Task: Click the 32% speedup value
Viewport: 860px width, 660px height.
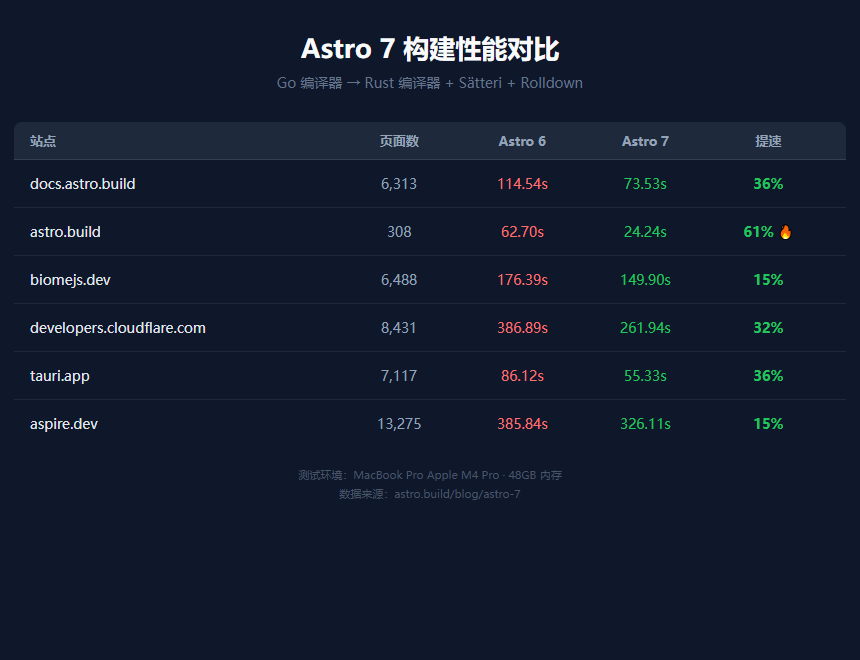Action: pos(768,328)
